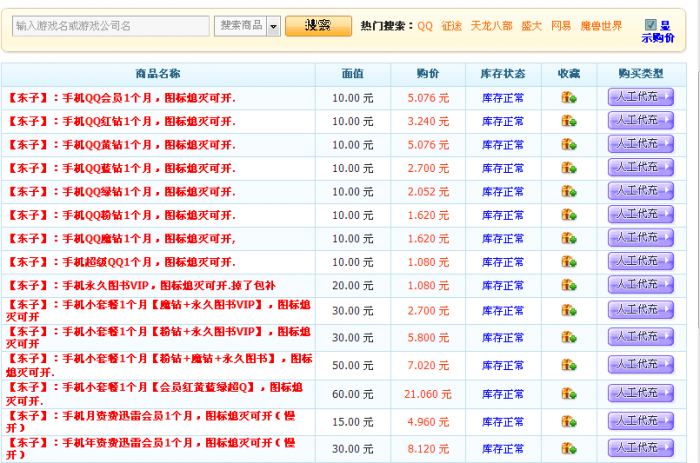The width and height of the screenshot is (700, 463).
Task: Click 库存正常 status in 手机QQ会员 row
Action: (503, 98)
